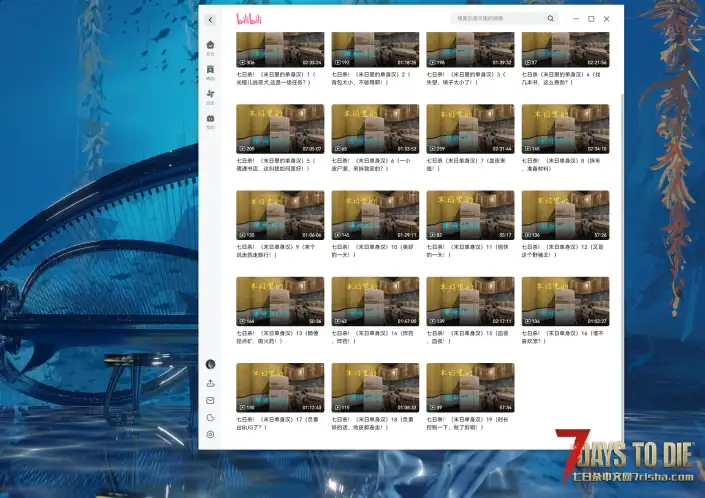Maximize the bilibili window

click(x=591, y=18)
